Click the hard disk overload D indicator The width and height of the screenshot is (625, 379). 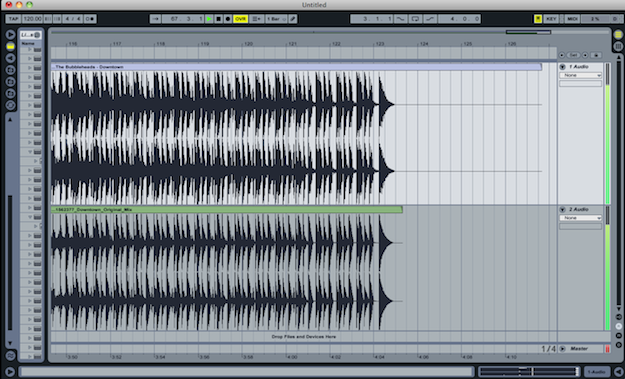click(615, 19)
